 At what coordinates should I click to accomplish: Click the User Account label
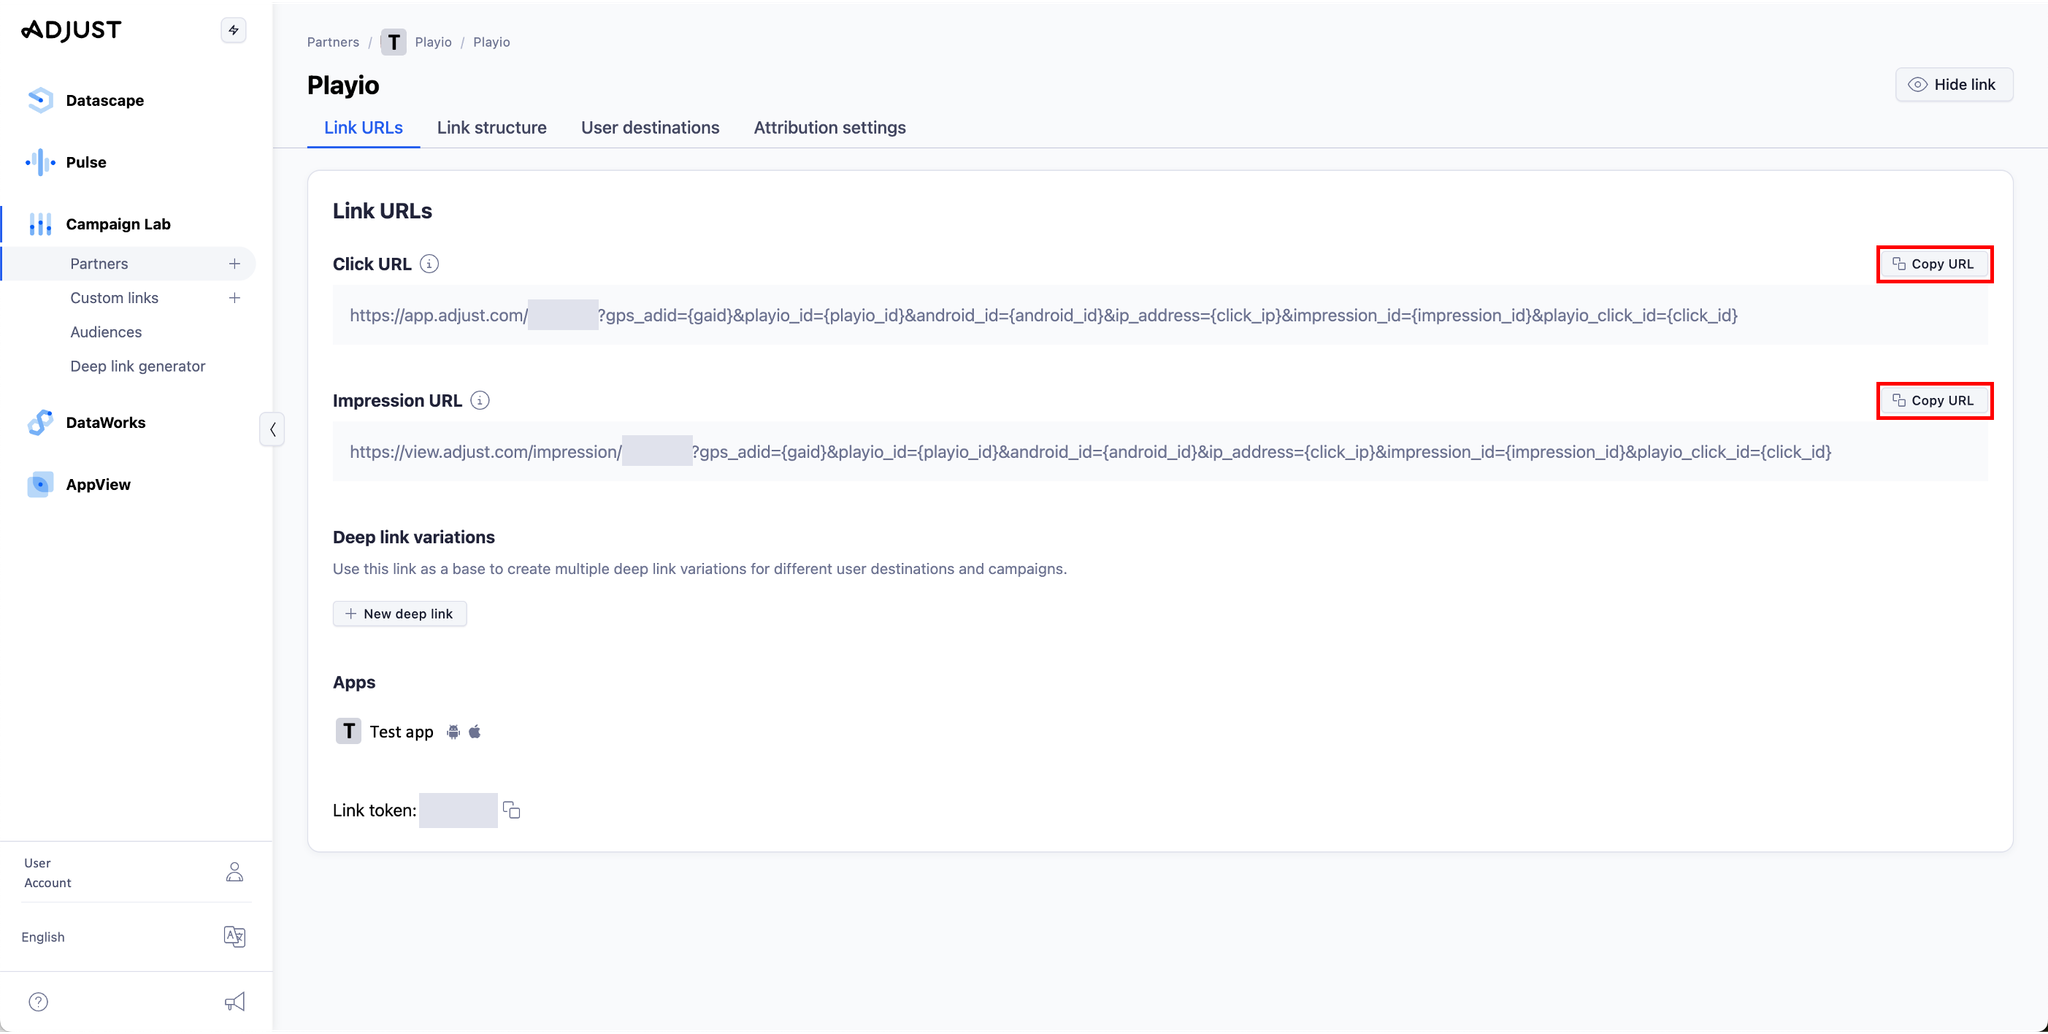pos(47,873)
